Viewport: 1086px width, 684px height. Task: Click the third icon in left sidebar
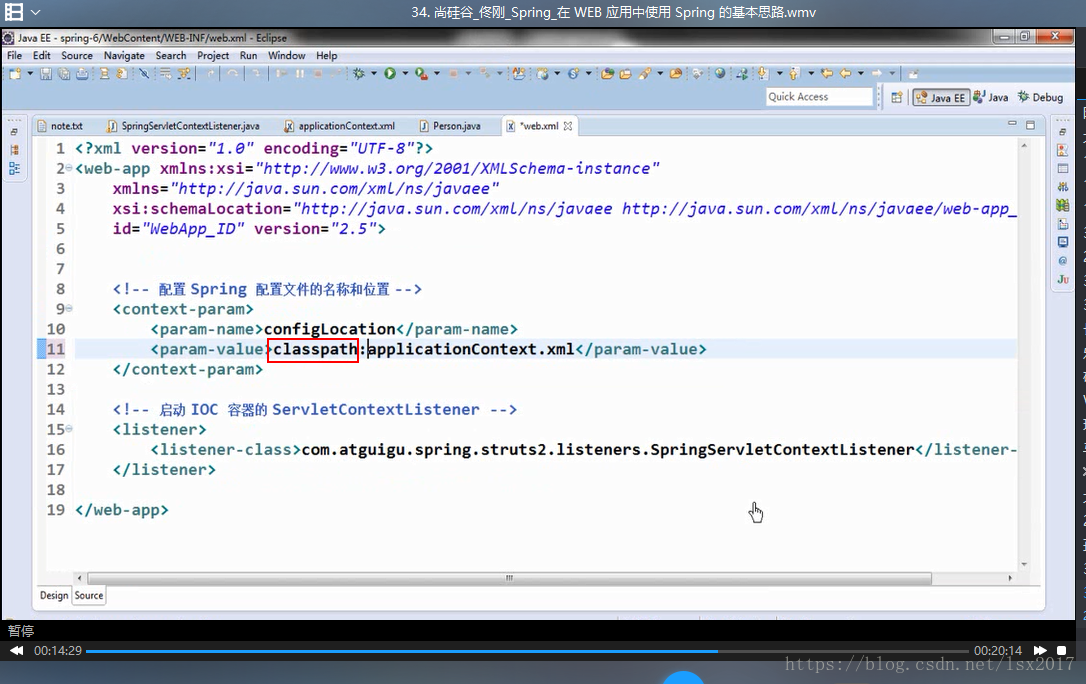(14, 168)
